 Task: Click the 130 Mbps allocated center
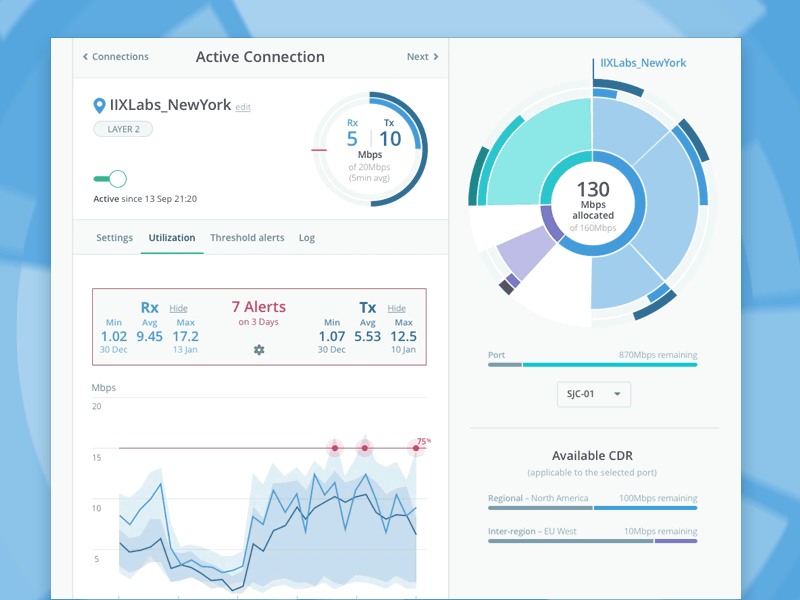(x=593, y=205)
